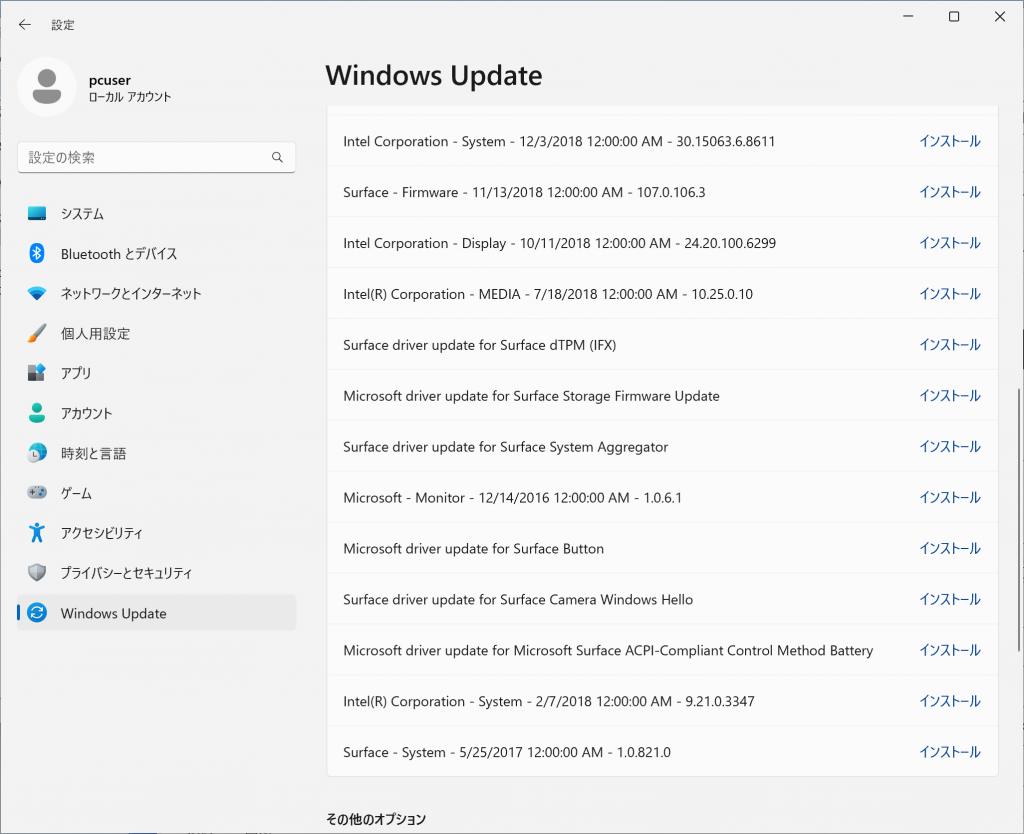Click the Windows Update sync icon
1024x834 pixels.
tap(37, 613)
